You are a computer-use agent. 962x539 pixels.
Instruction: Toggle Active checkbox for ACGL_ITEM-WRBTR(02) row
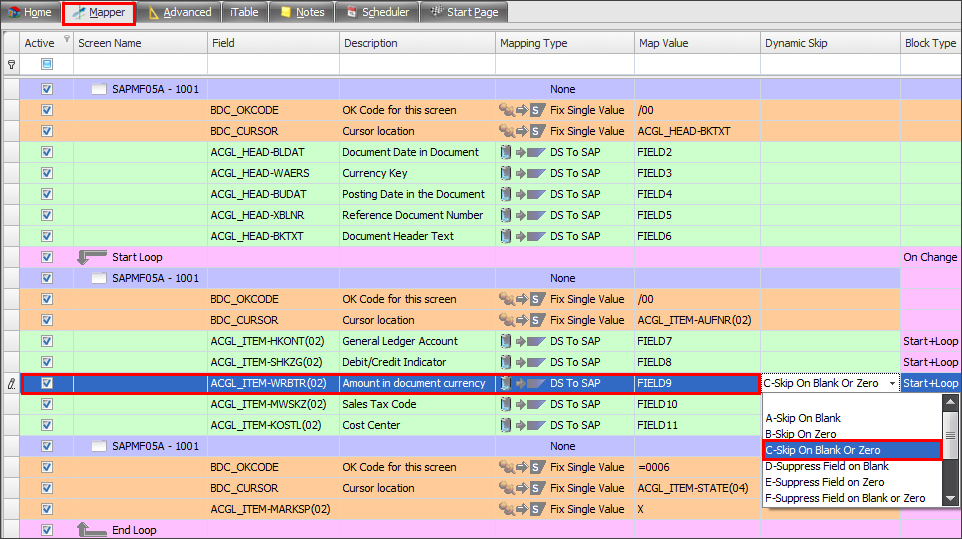(x=47, y=383)
